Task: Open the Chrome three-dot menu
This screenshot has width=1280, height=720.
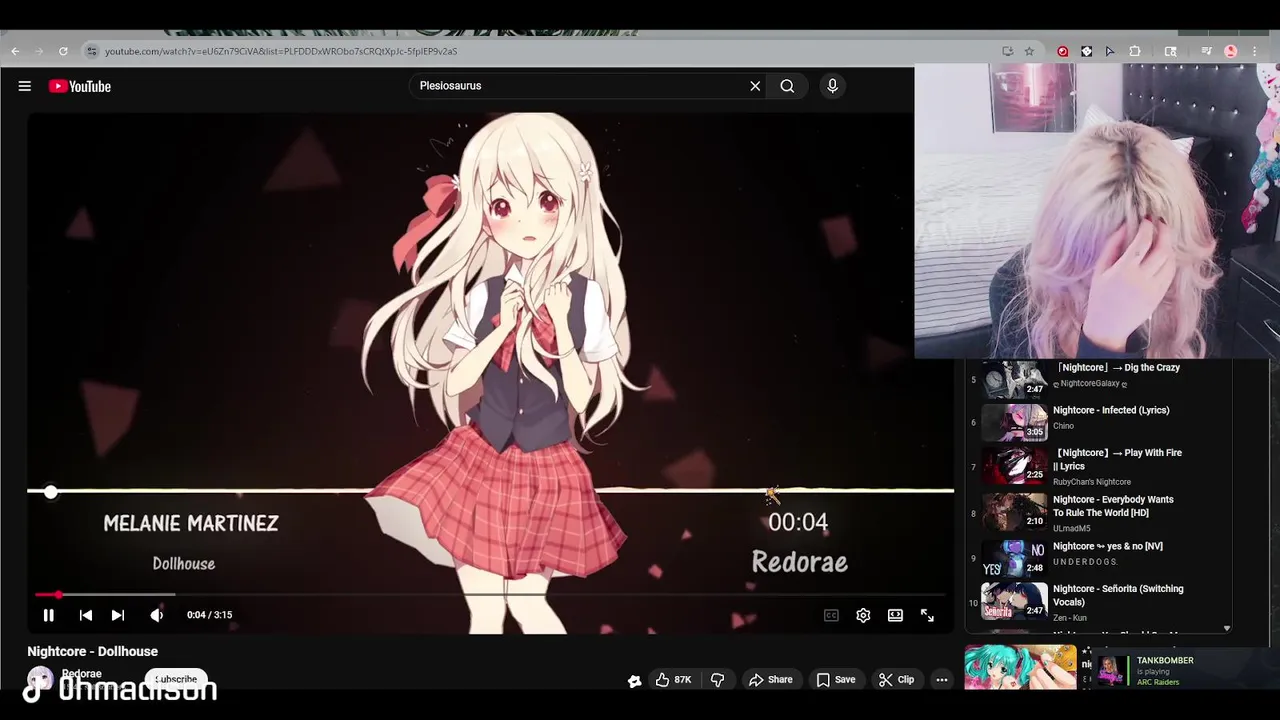Action: 1255,51
